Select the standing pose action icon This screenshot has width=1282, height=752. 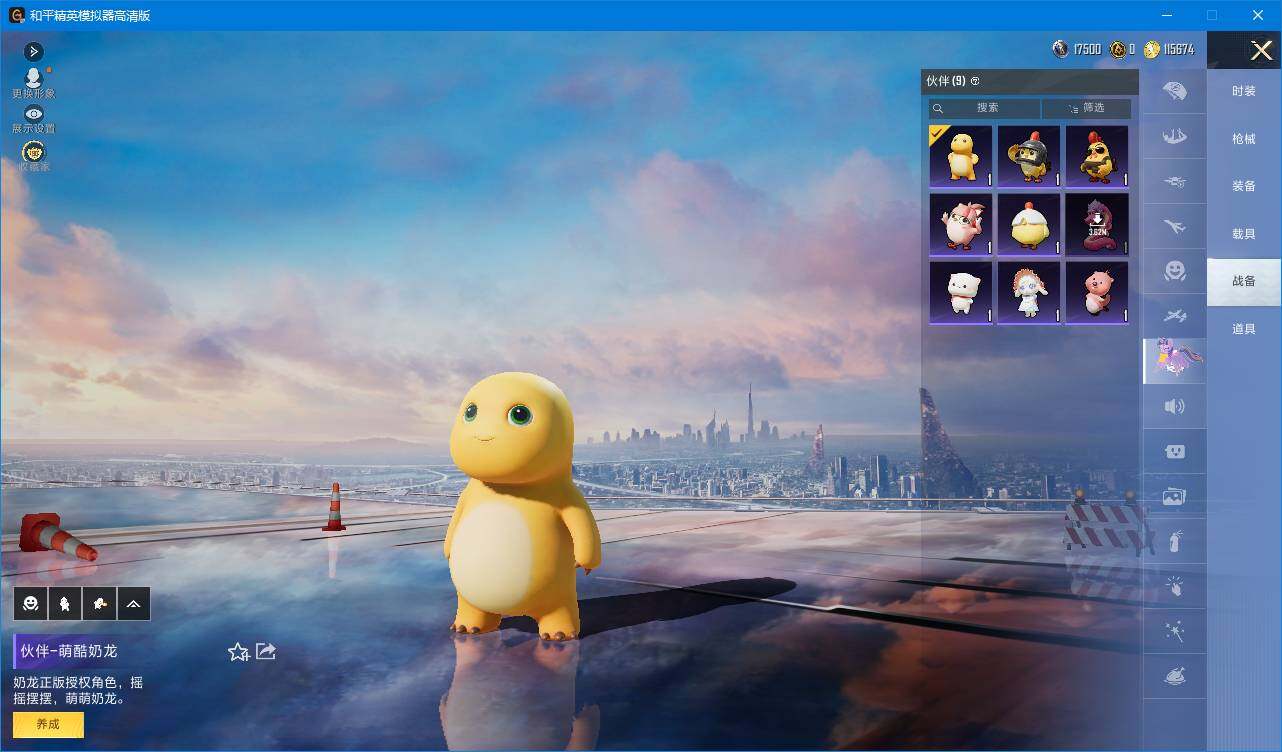point(64,604)
